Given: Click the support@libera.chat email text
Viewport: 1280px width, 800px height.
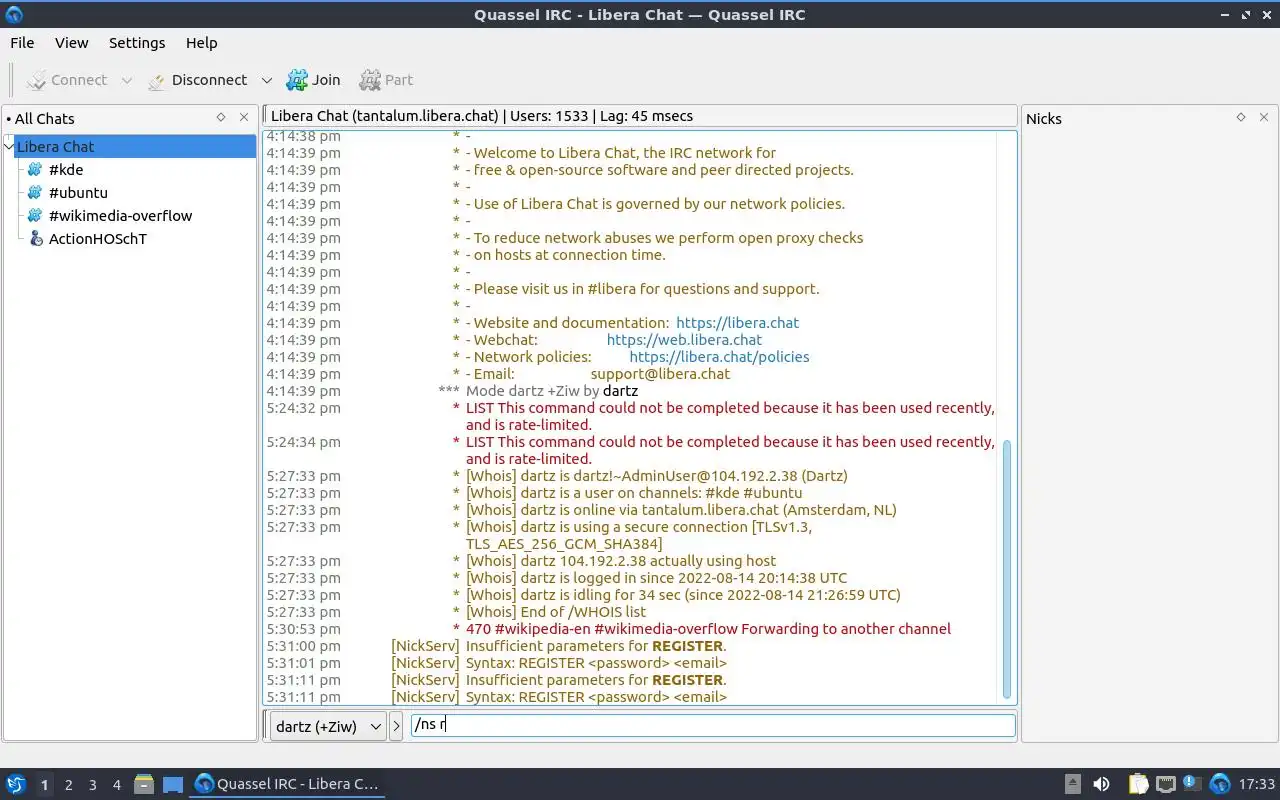Looking at the screenshot, I should click(660, 374).
